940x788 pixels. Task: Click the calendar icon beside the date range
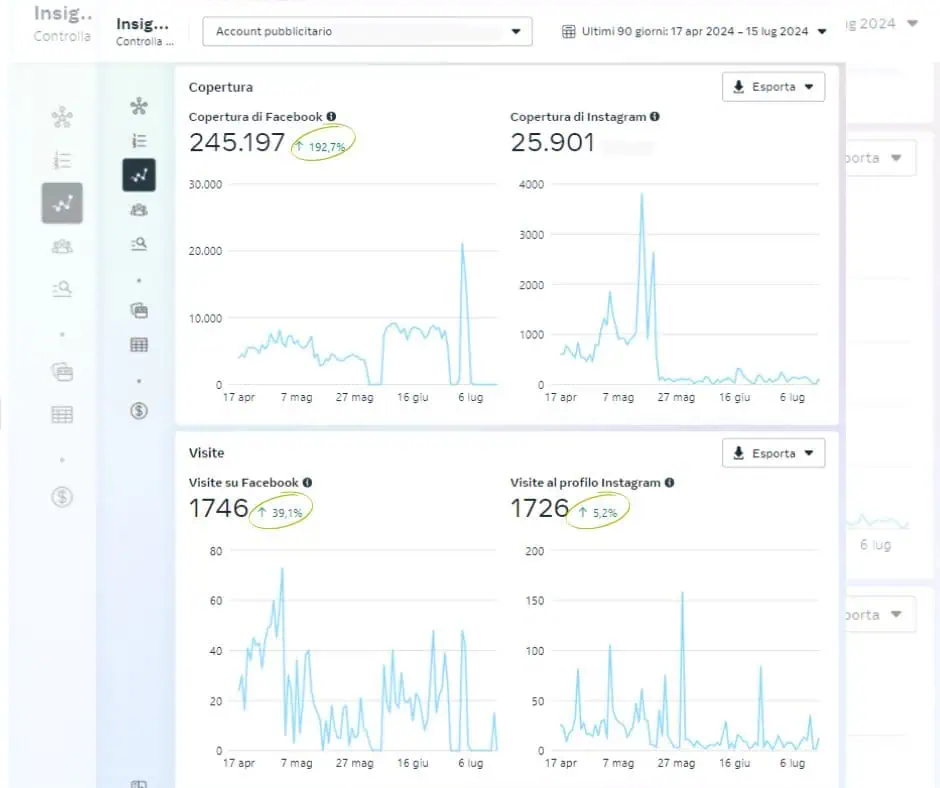[568, 31]
